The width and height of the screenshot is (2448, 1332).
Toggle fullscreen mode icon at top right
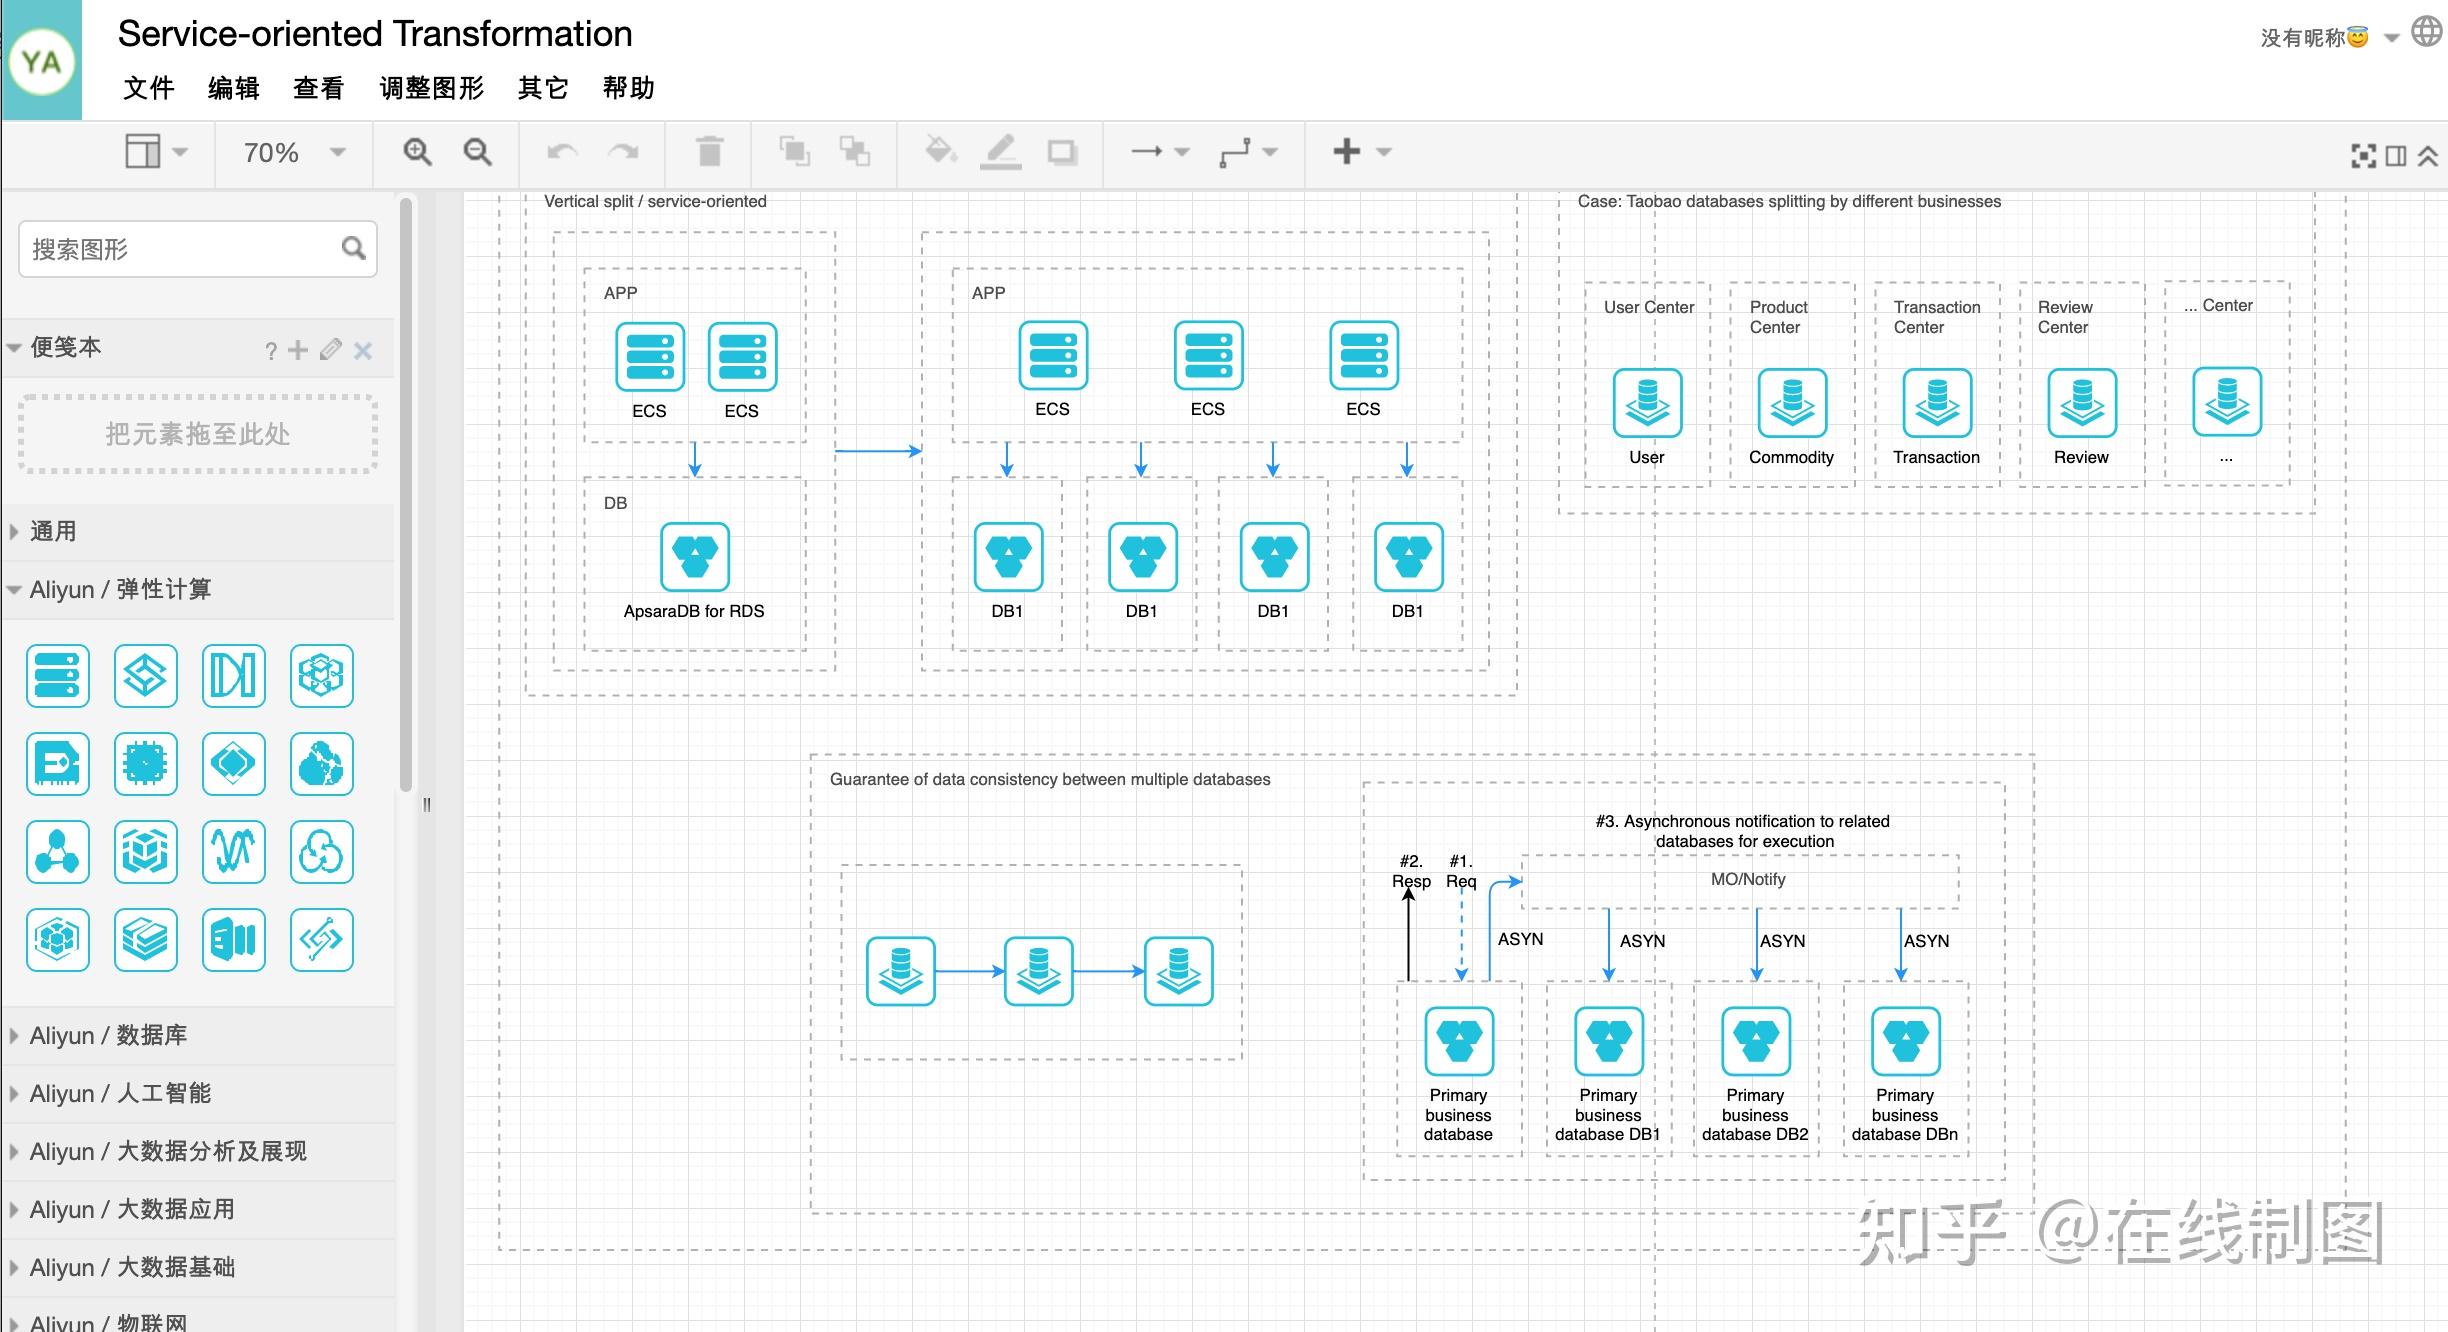tap(2363, 155)
